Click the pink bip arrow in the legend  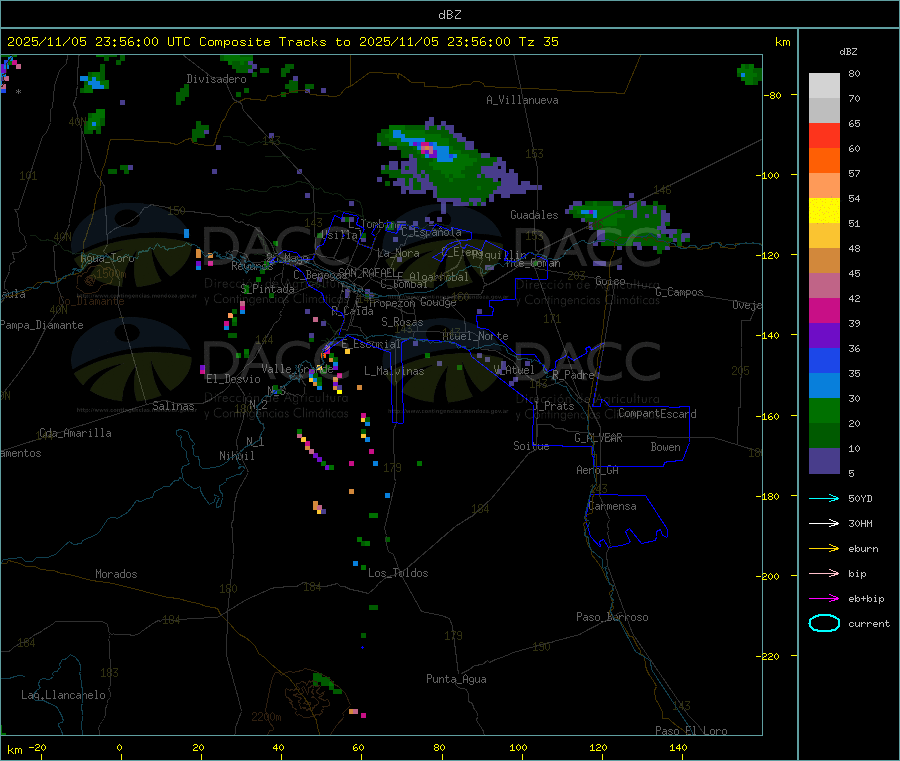[824, 573]
